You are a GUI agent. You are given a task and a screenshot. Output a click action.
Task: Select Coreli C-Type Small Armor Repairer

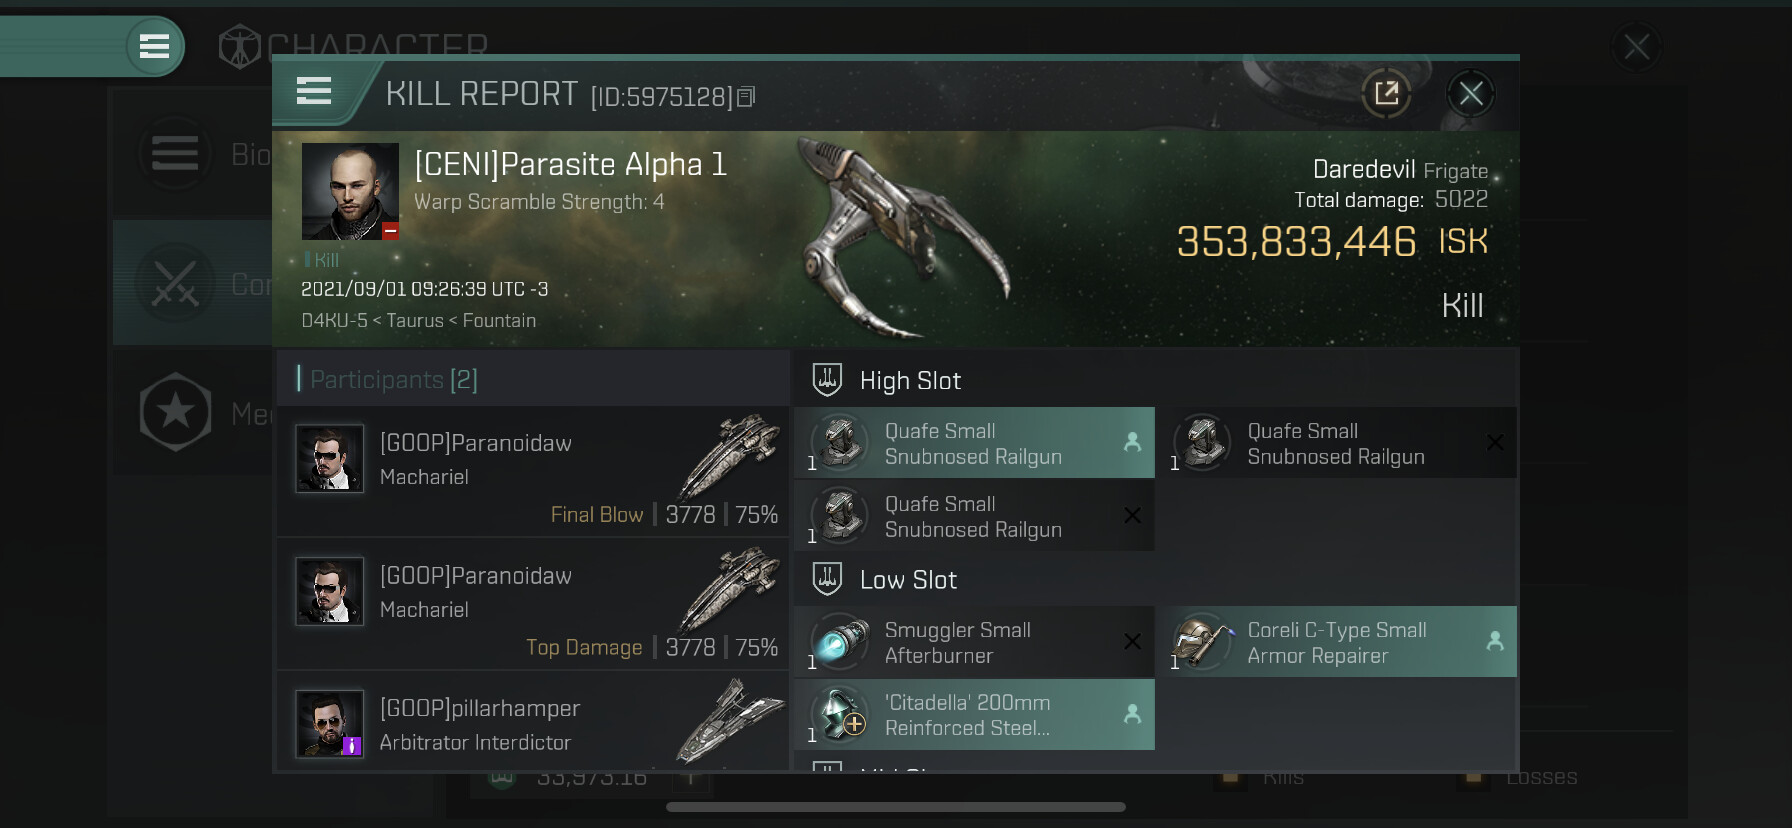click(1336, 642)
